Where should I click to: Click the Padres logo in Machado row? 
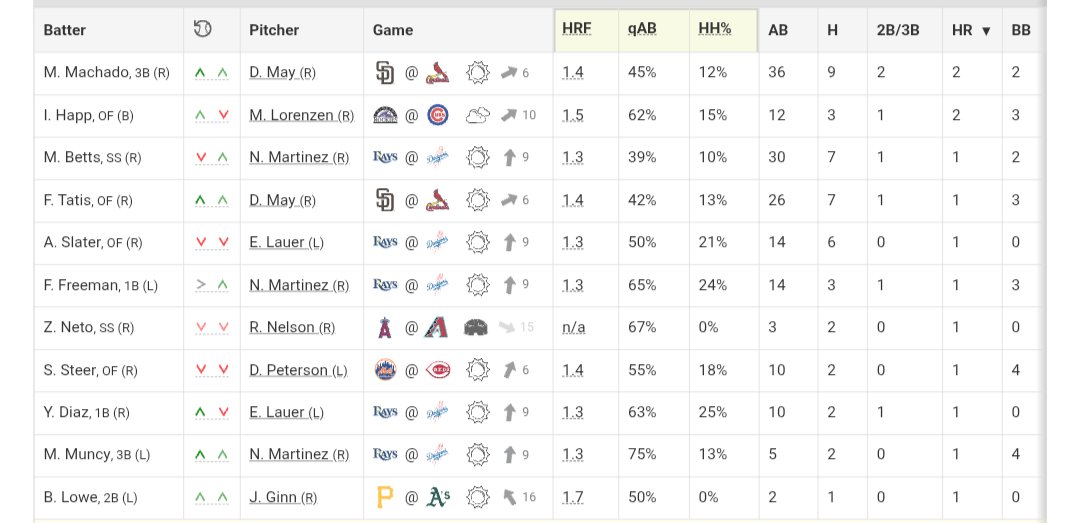coord(385,72)
